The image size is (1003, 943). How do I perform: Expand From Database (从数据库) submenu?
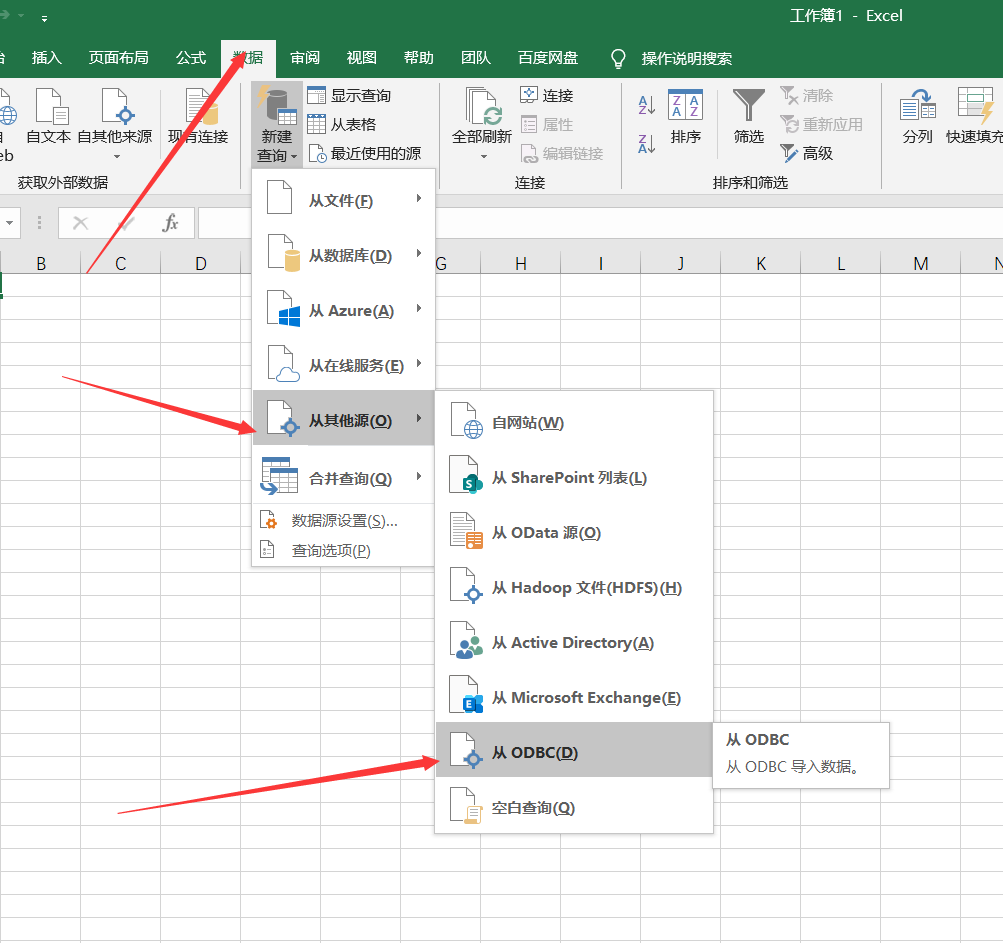[x=344, y=254]
